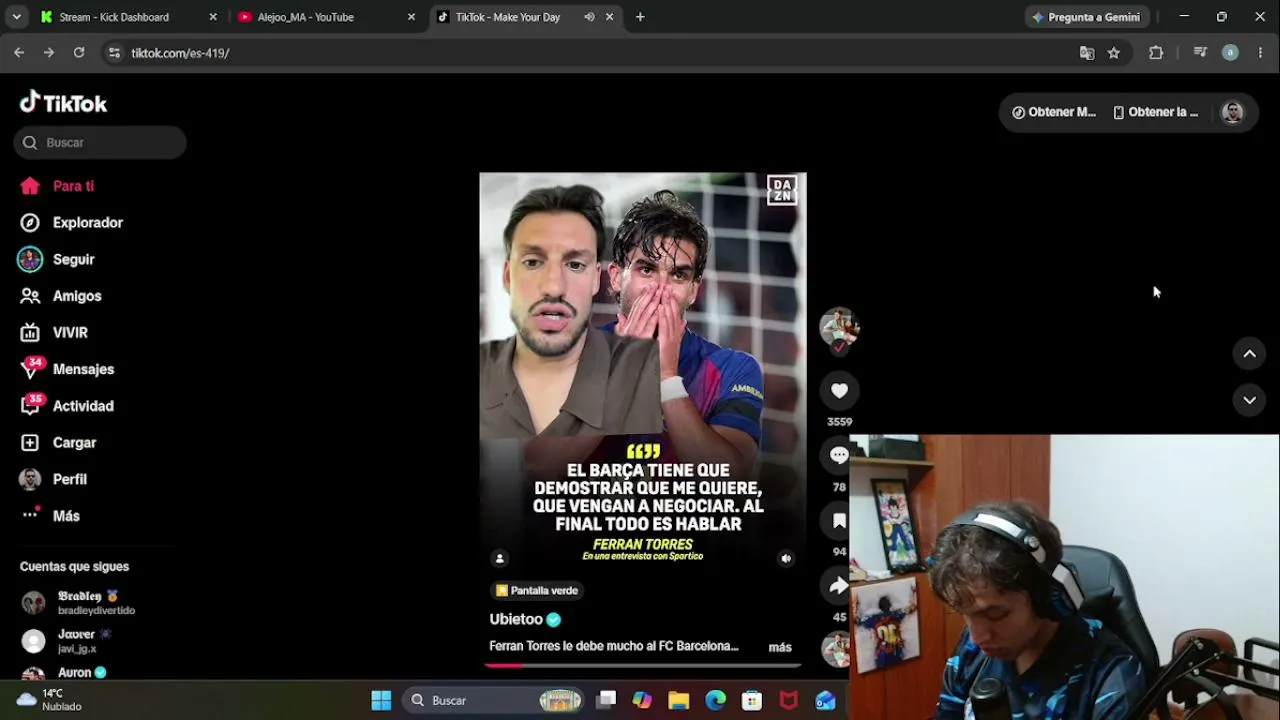Open Chrome media controls
The width and height of the screenshot is (1280, 720).
click(1200, 53)
